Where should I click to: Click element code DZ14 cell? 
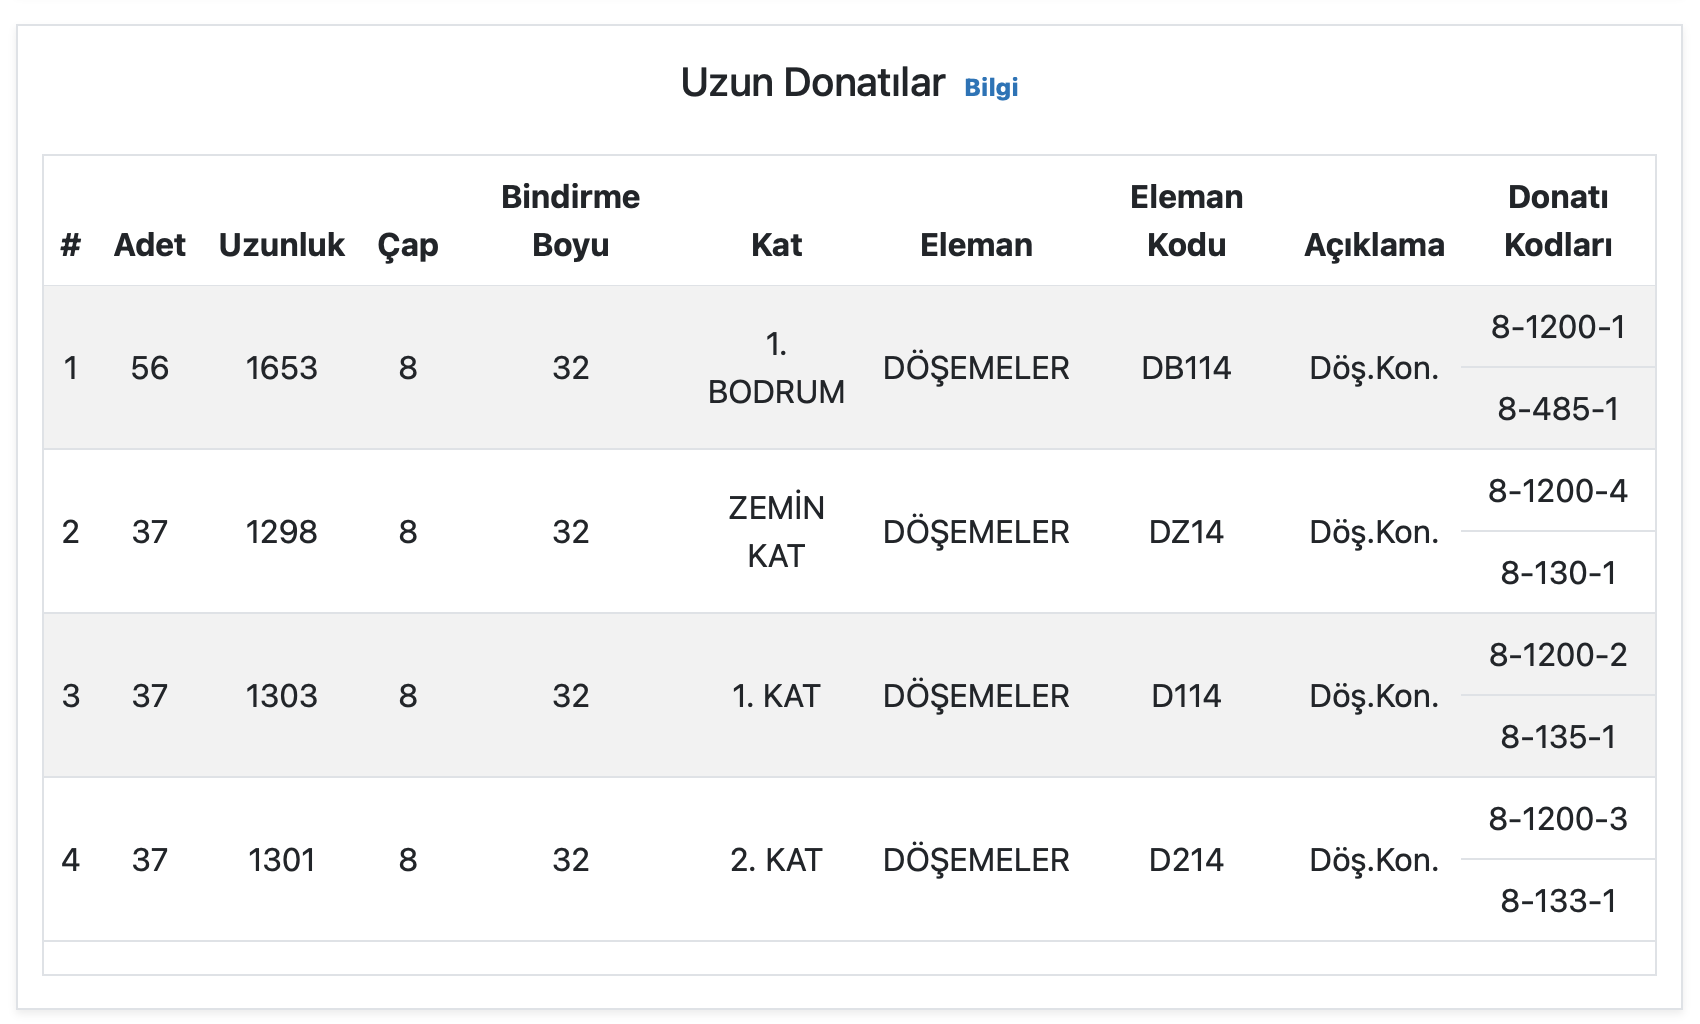click(x=1187, y=532)
